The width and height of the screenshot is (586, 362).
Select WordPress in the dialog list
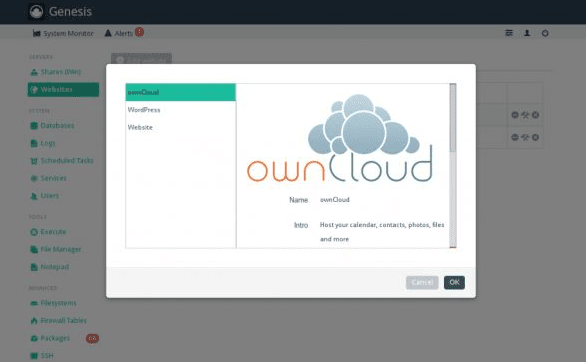(x=181, y=110)
